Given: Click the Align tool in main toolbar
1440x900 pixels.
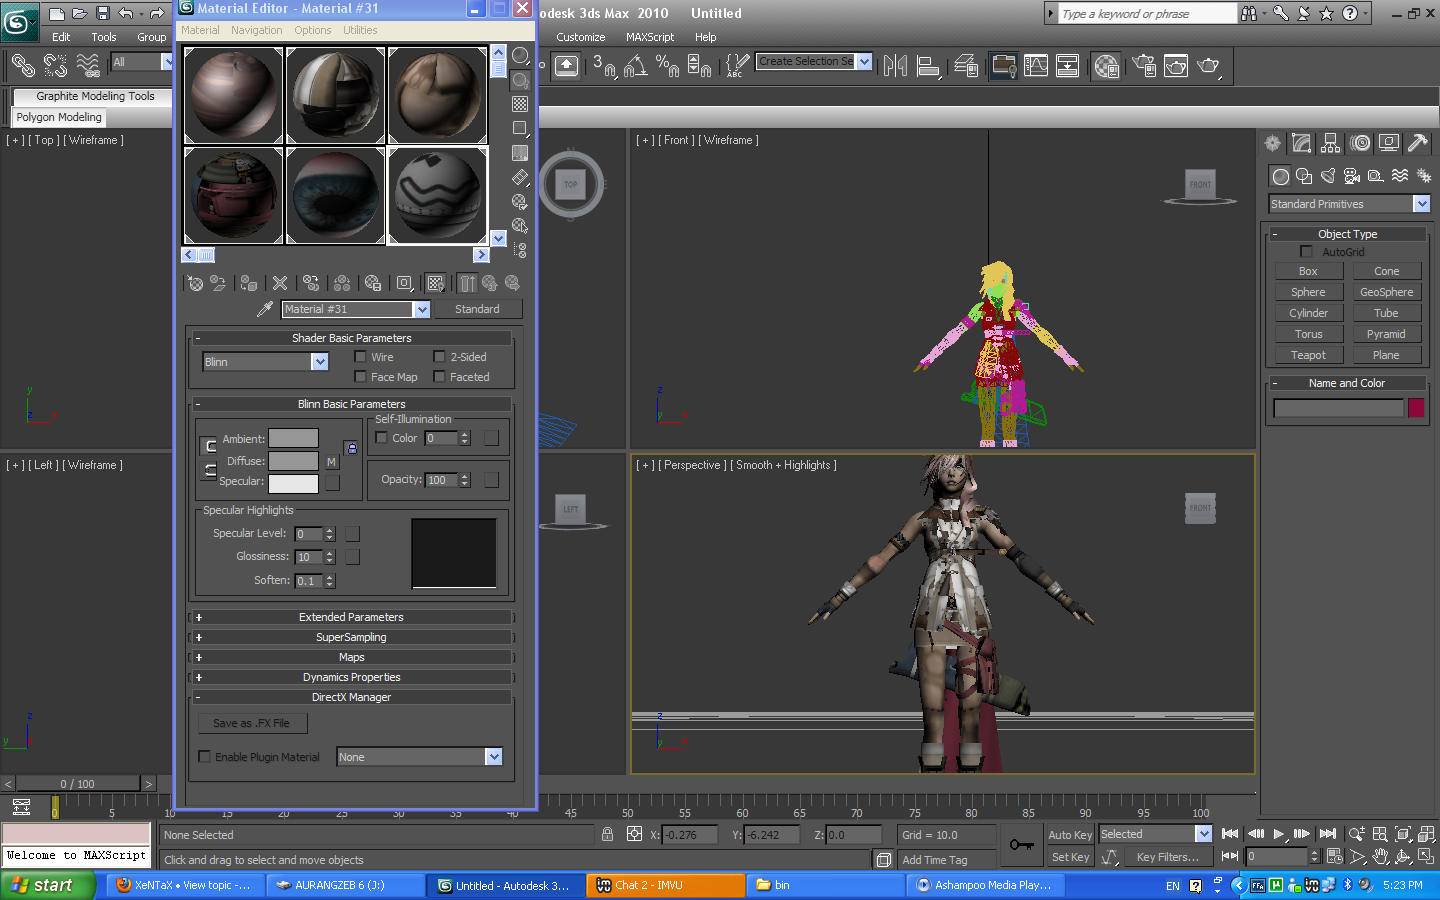Looking at the screenshot, I should click(929, 66).
